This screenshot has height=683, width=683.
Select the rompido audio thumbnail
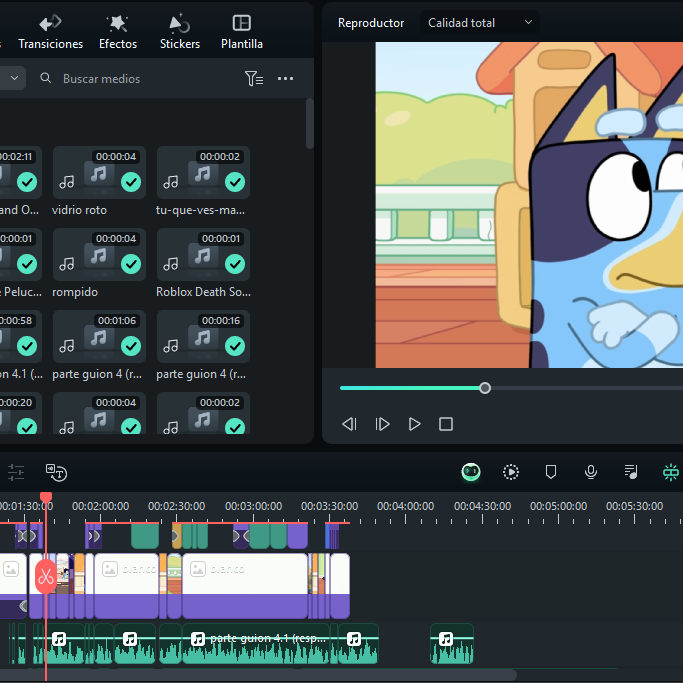(99, 254)
